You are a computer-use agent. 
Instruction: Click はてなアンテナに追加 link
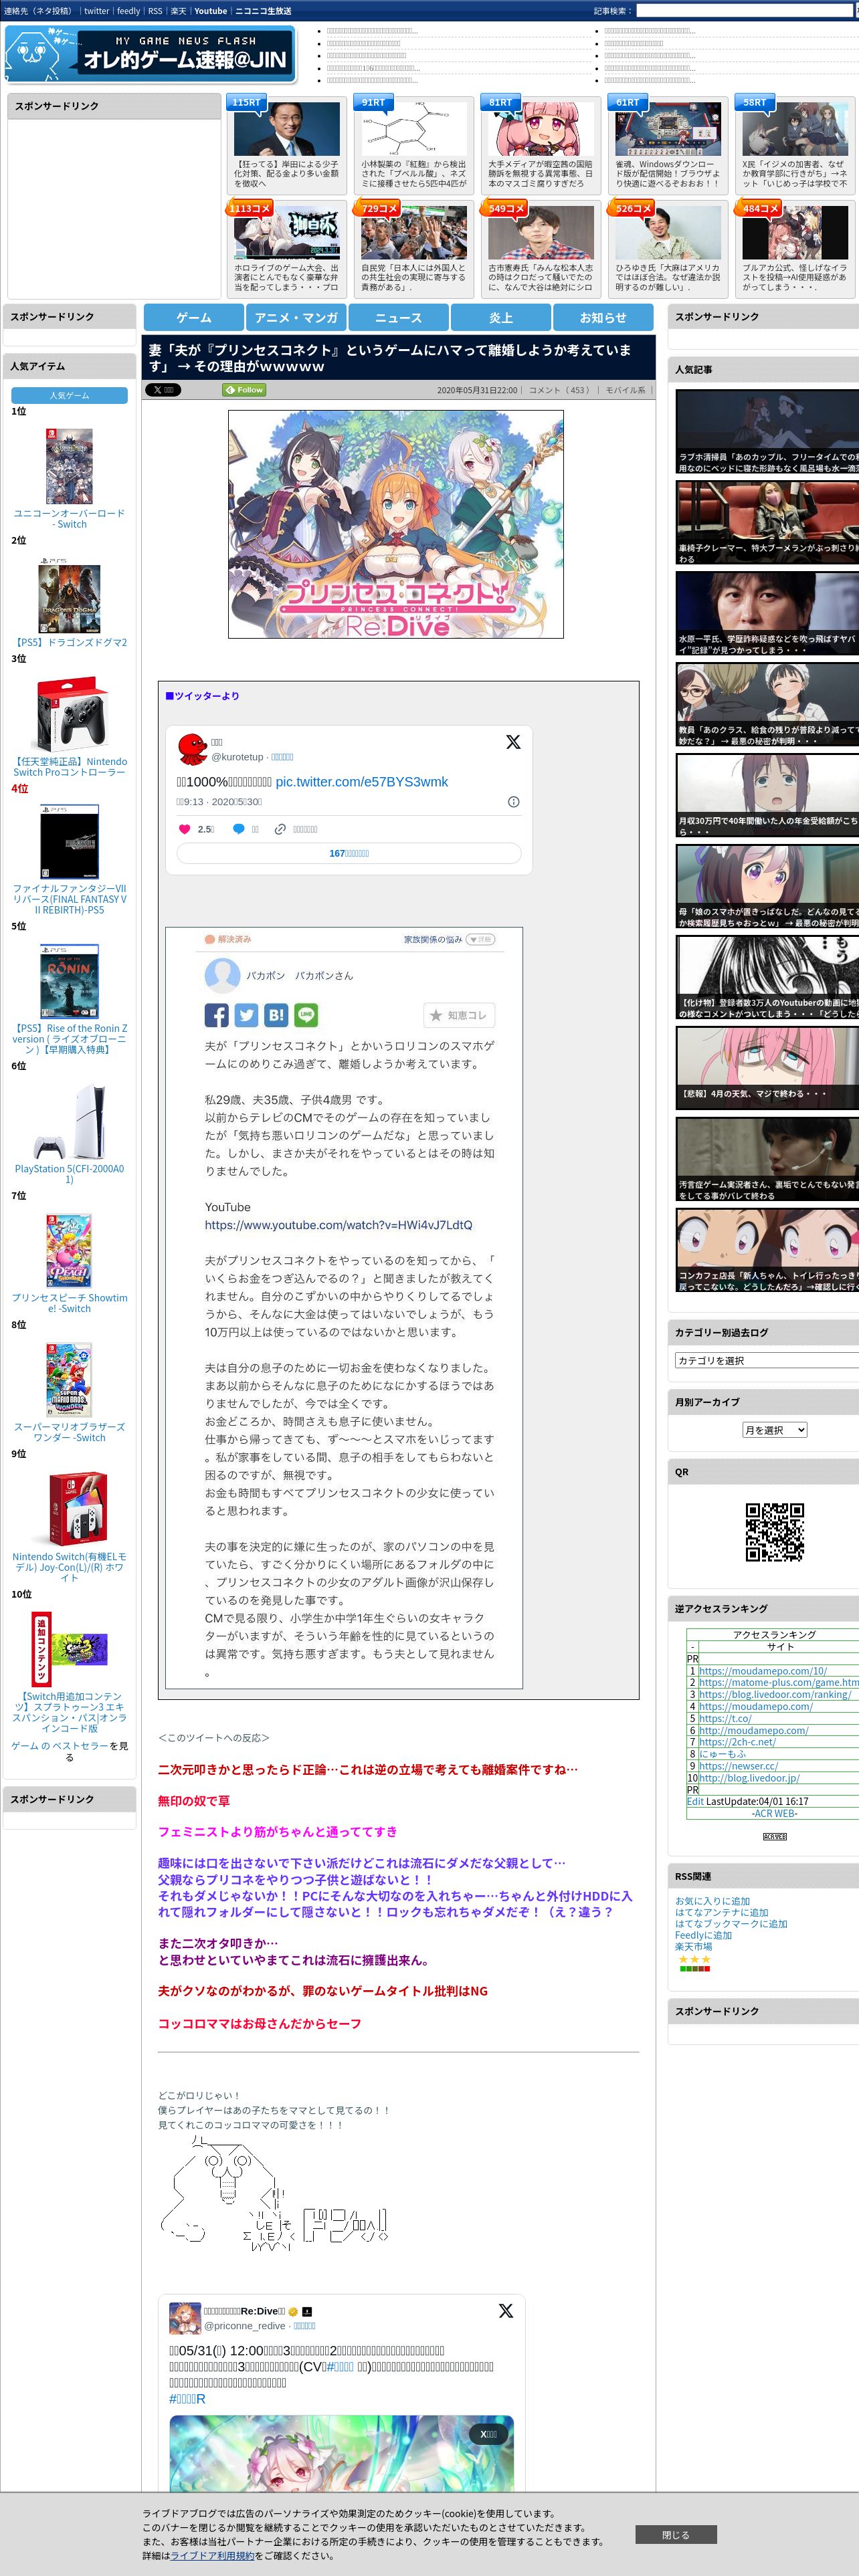click(x=722, y=1912)
